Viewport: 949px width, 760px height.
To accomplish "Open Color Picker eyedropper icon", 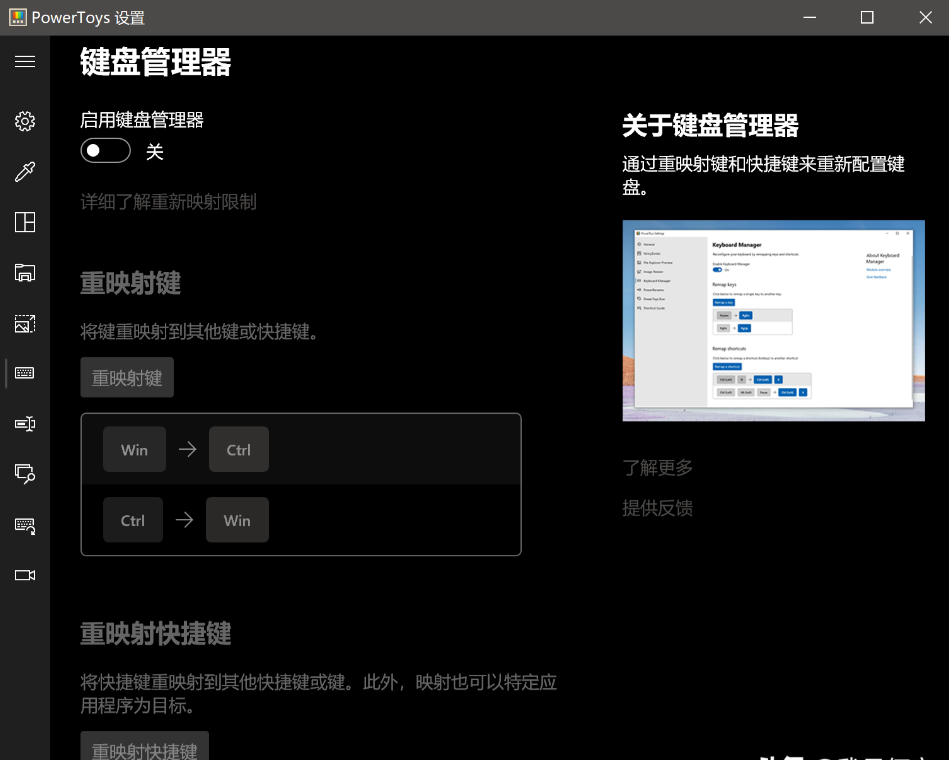I will tap(25, 172).
